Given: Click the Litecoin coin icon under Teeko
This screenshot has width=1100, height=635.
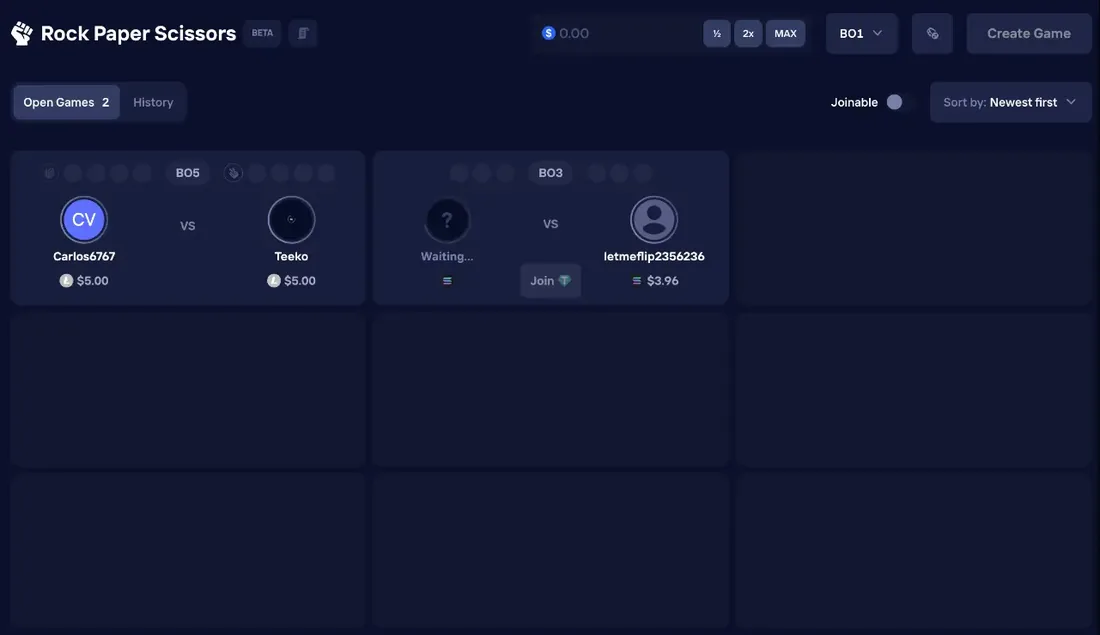Looking at the screenshot, I should coord(274,281).
